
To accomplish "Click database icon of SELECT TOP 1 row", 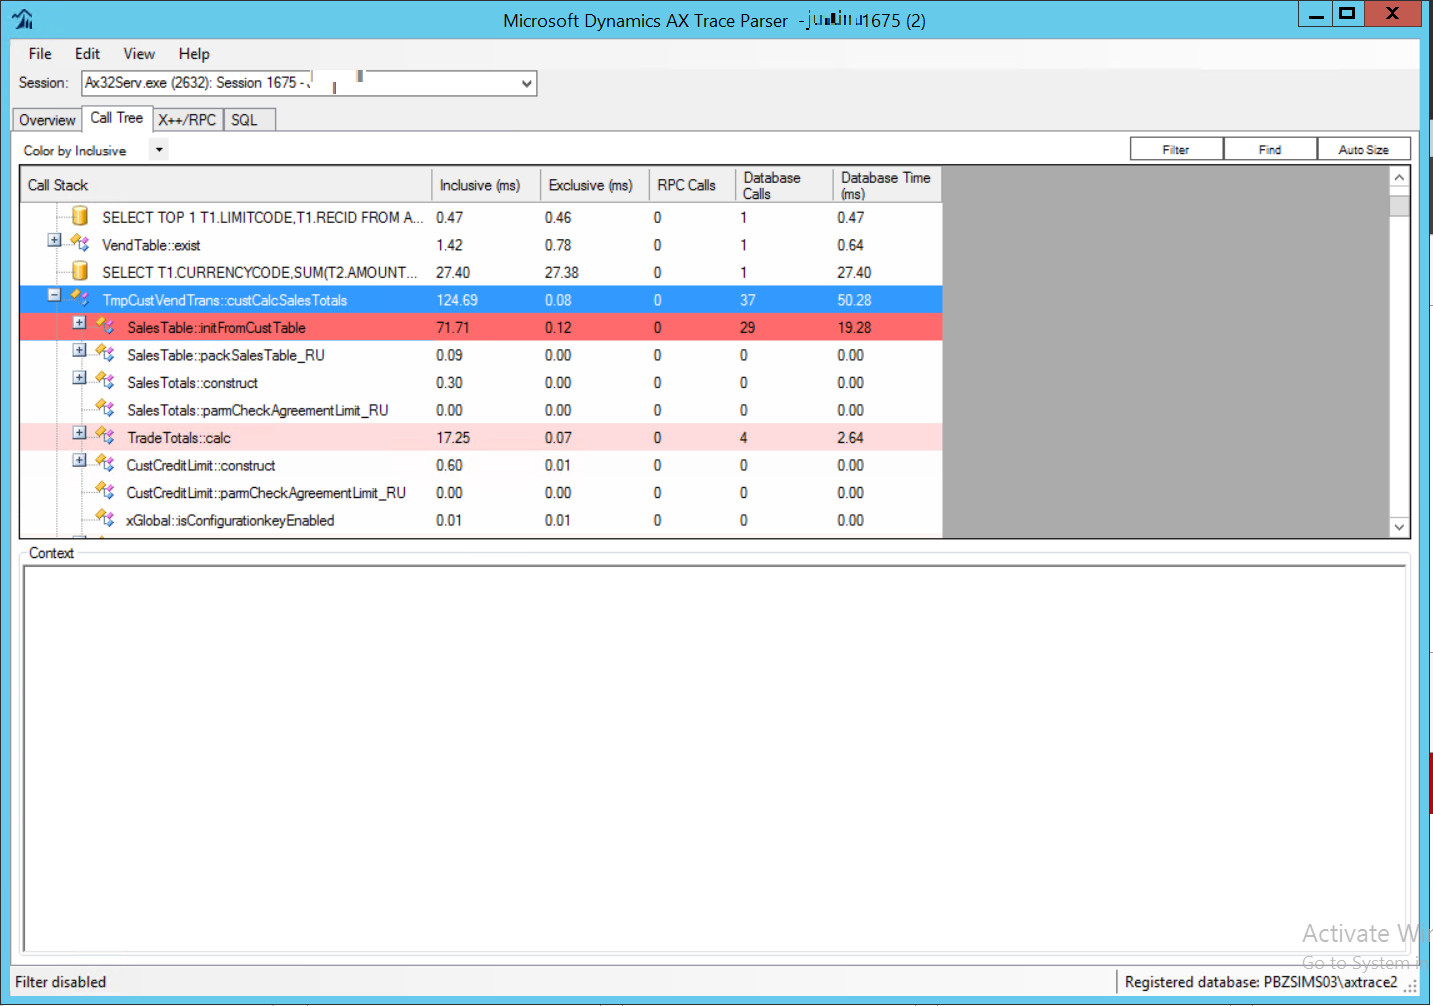I will 80,216.
